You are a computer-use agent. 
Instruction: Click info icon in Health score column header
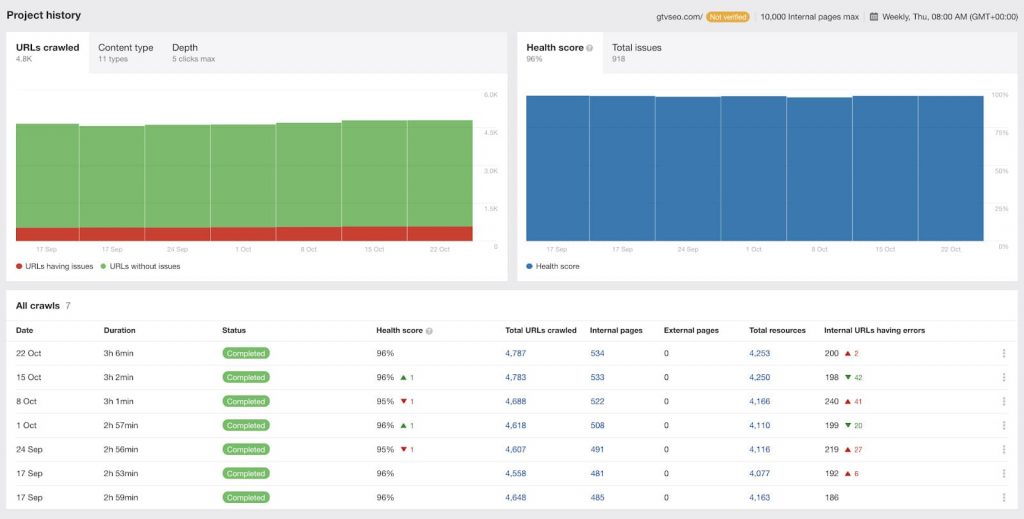coord(429,330)
